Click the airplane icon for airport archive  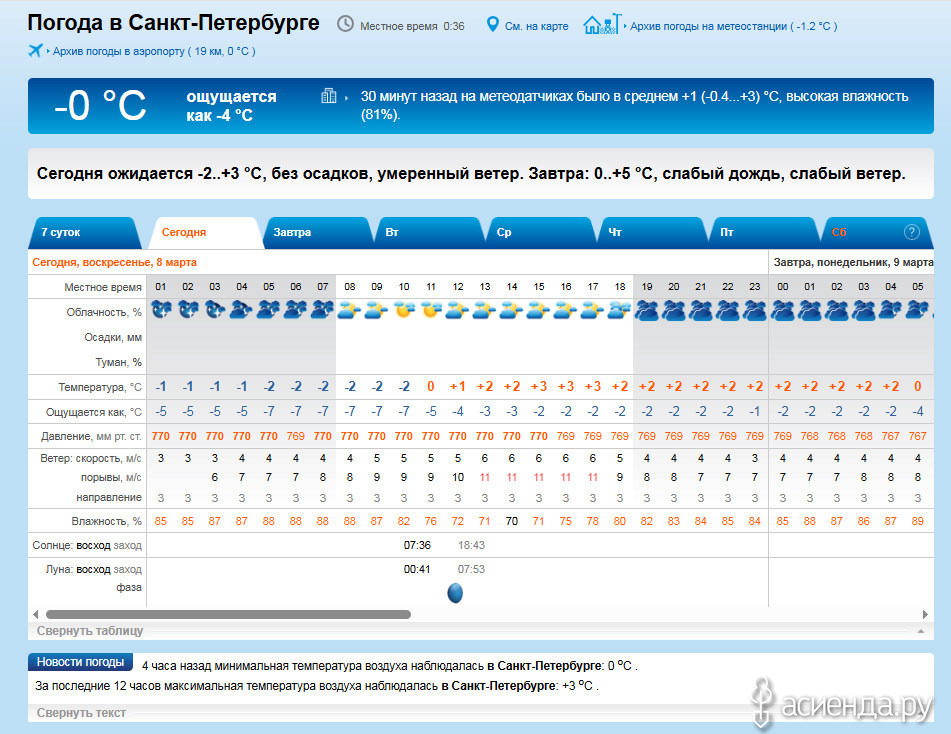[x=37, y=50]
